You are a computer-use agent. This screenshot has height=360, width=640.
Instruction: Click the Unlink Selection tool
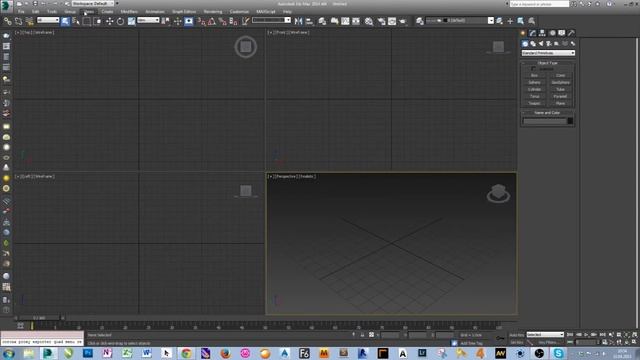18,21
